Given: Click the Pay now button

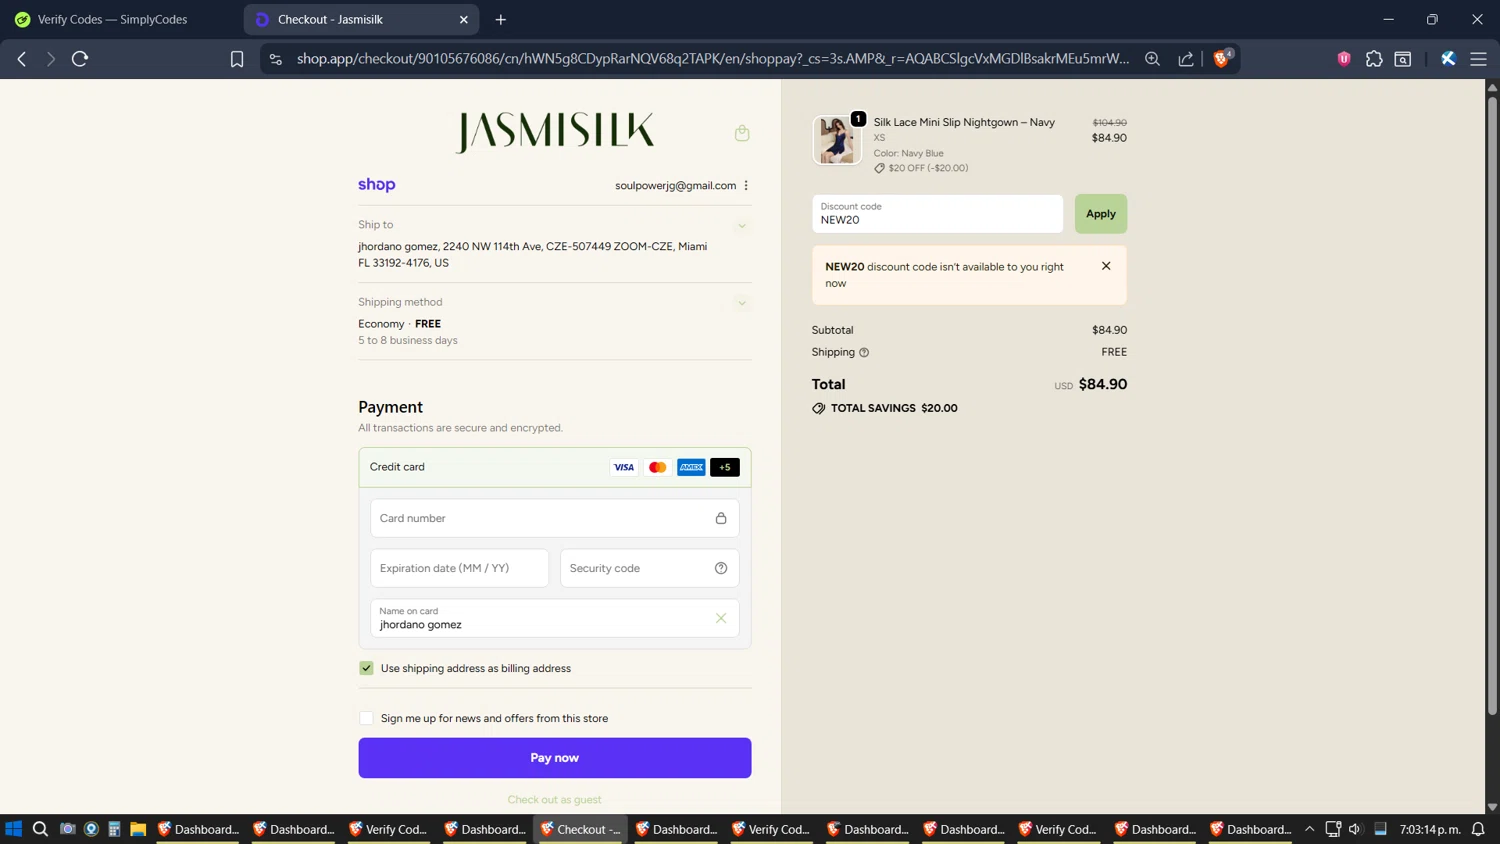Looking at the screenshot, I should tap(555, 758).
